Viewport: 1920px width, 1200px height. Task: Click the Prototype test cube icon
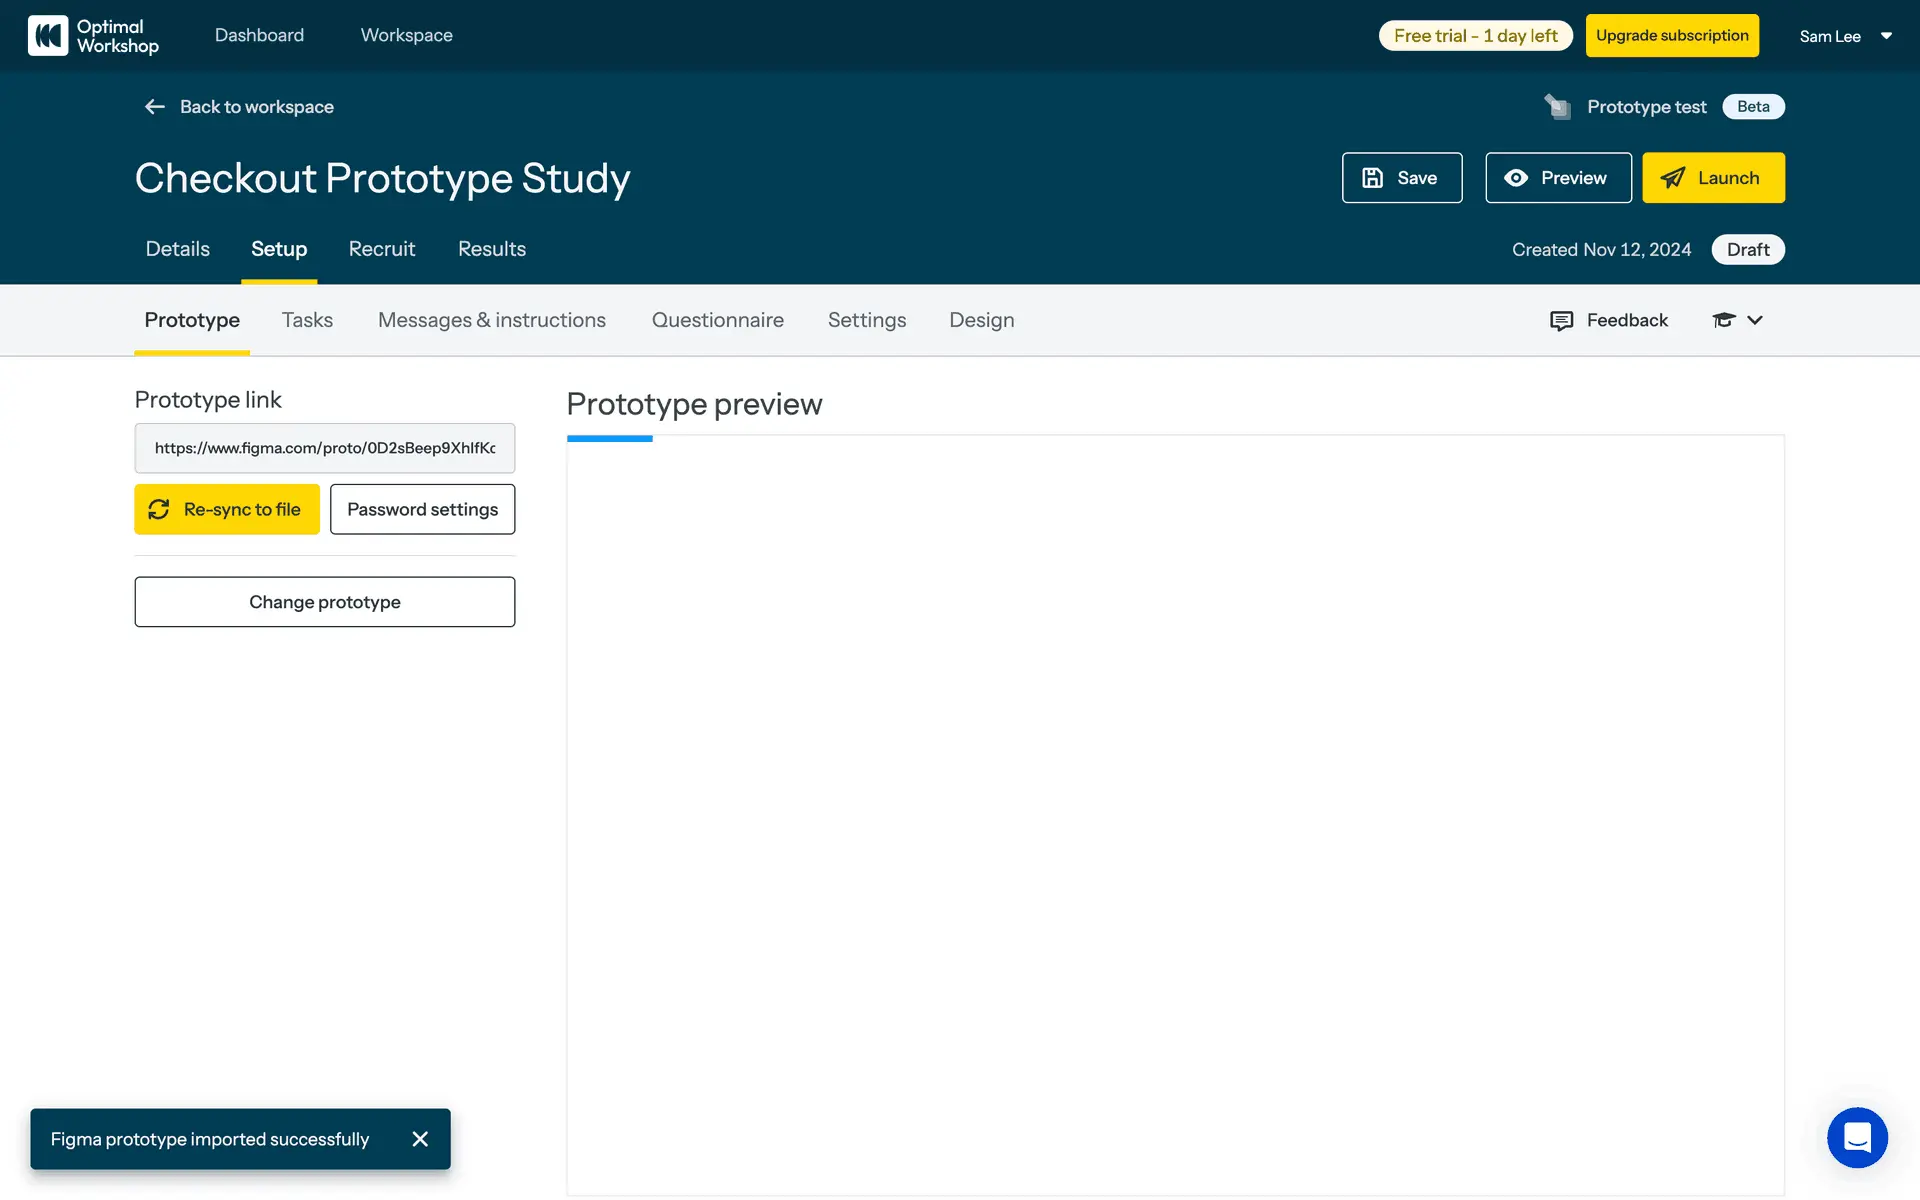click(1557, 107)
